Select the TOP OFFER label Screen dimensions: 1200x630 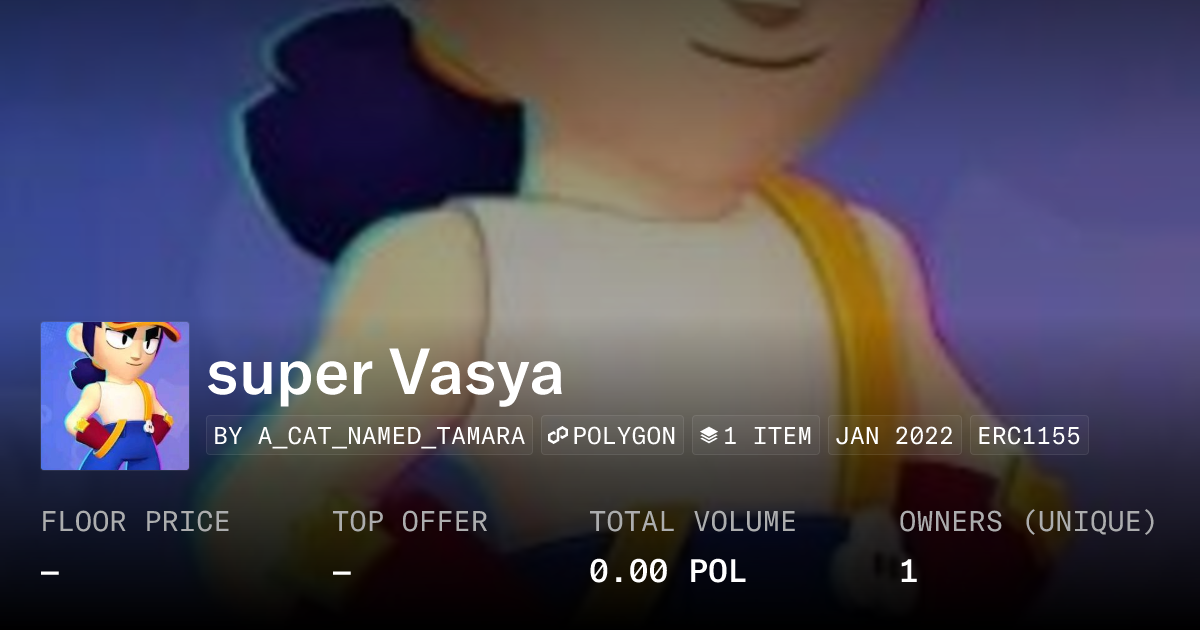click(x=410, y=522)
